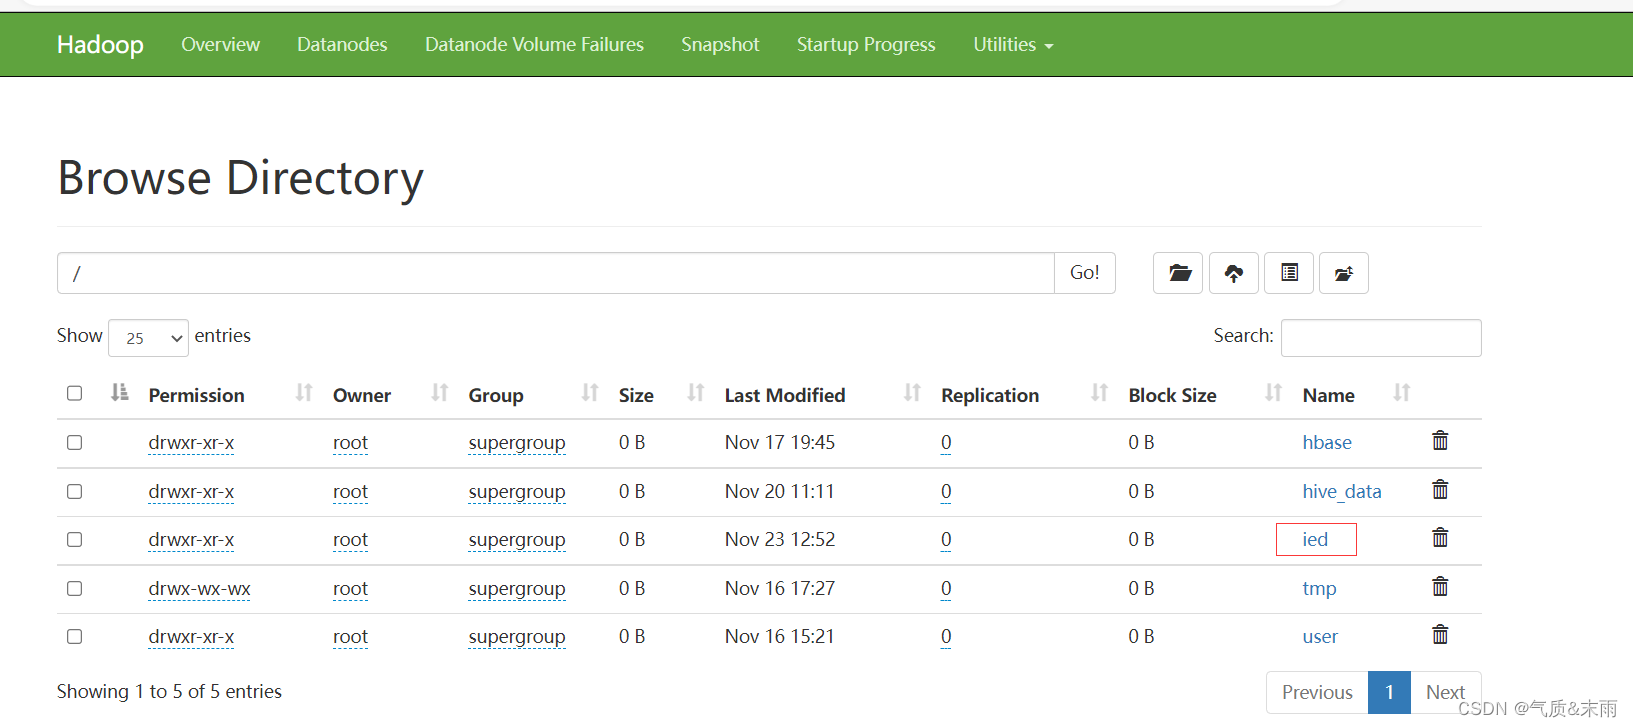1633x727 pixels.
Task: Select page 1 in pagination
Action: coord(1389,692)
